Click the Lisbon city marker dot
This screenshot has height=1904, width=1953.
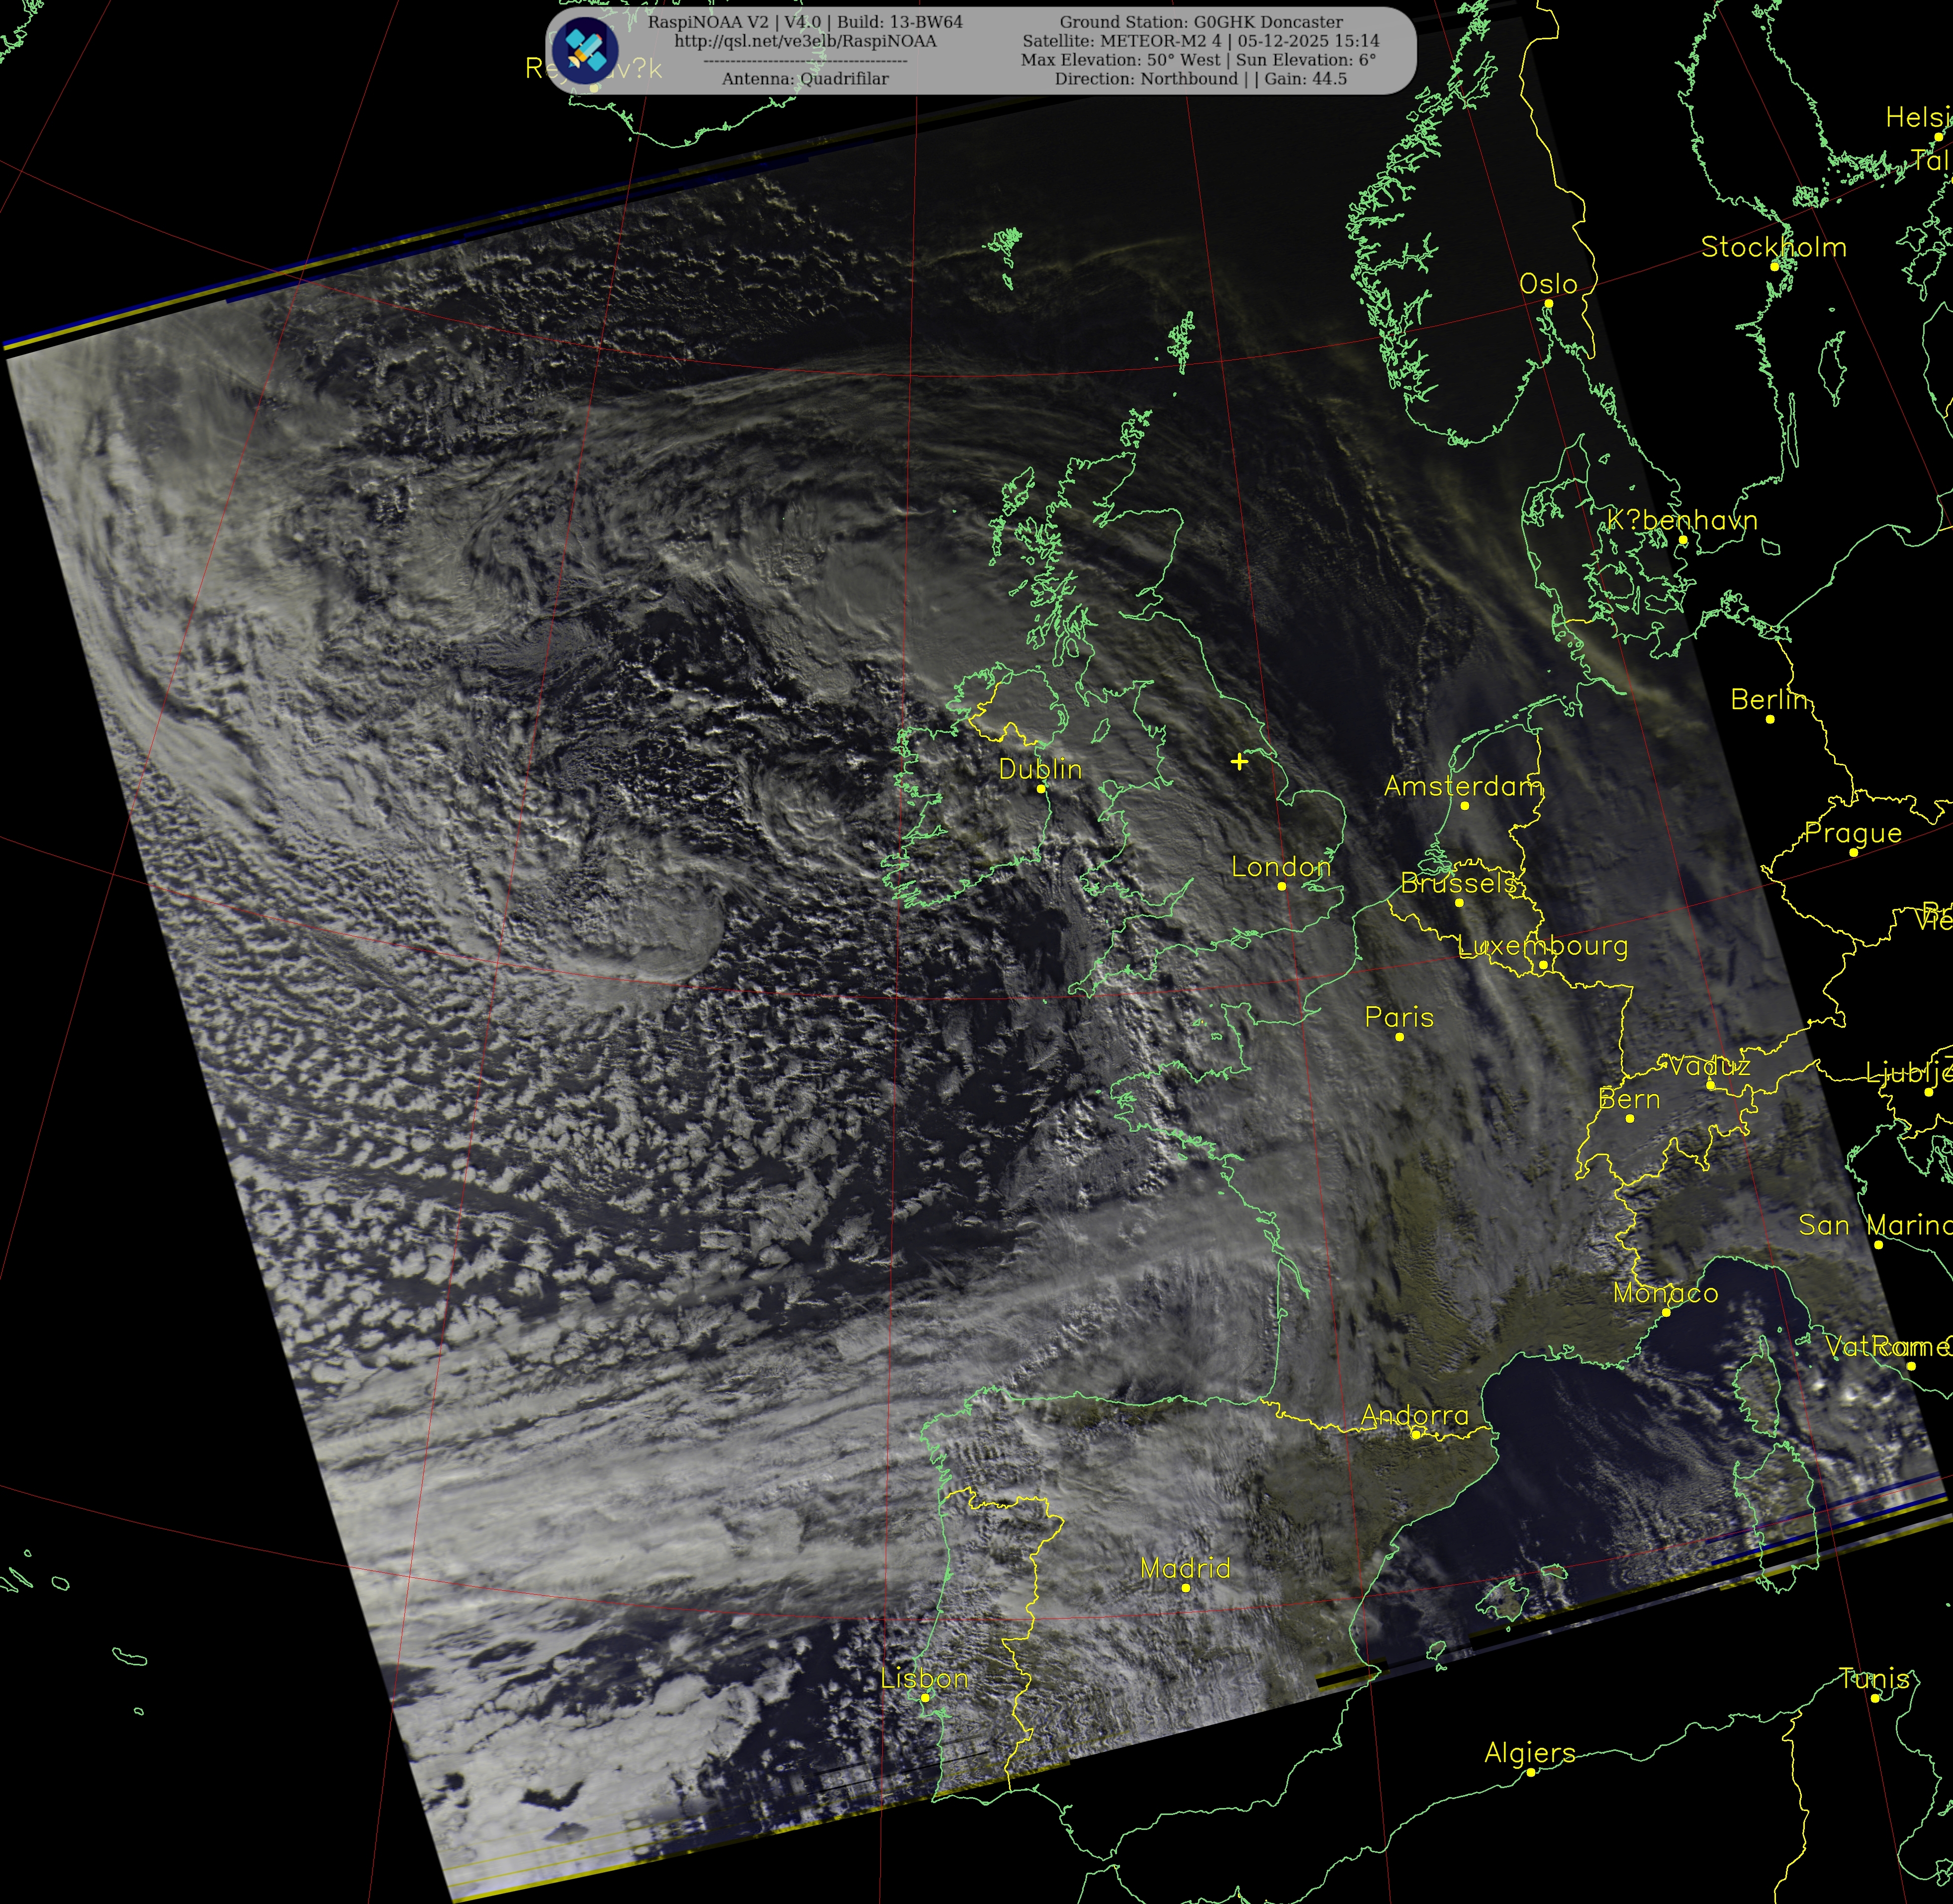[x=925, y=1697]
